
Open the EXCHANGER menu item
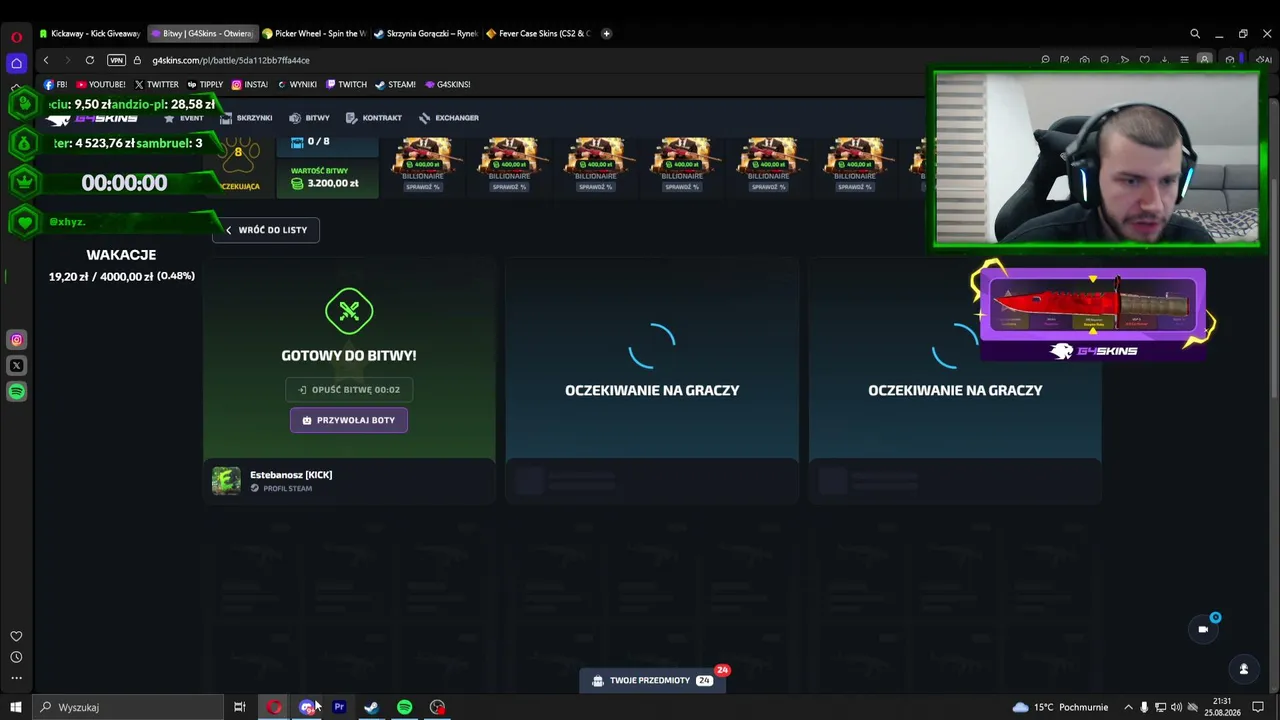point(449,118)
